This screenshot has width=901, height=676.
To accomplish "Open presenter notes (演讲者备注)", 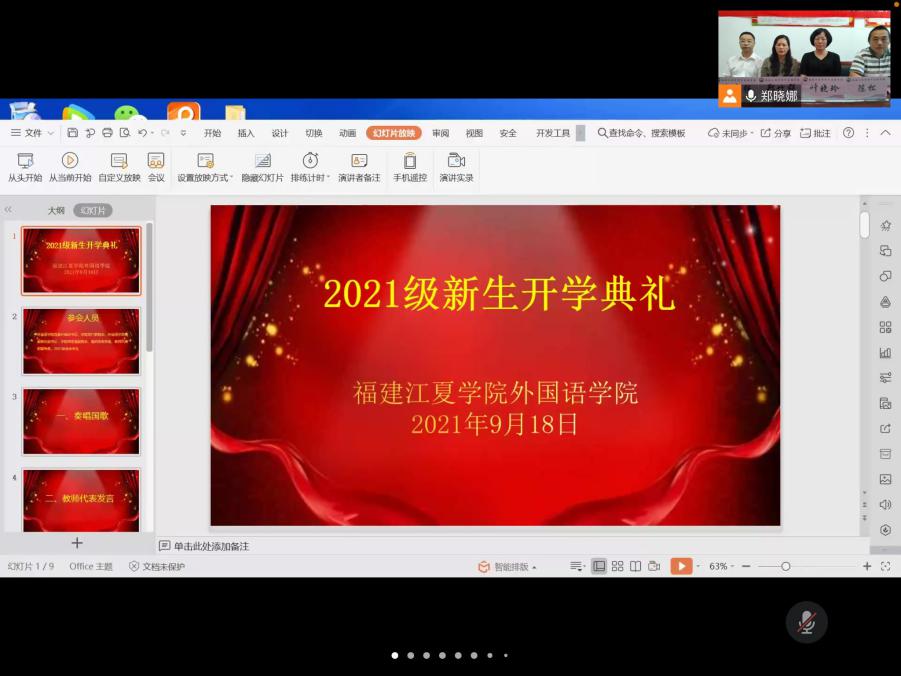I will (359, 166).
